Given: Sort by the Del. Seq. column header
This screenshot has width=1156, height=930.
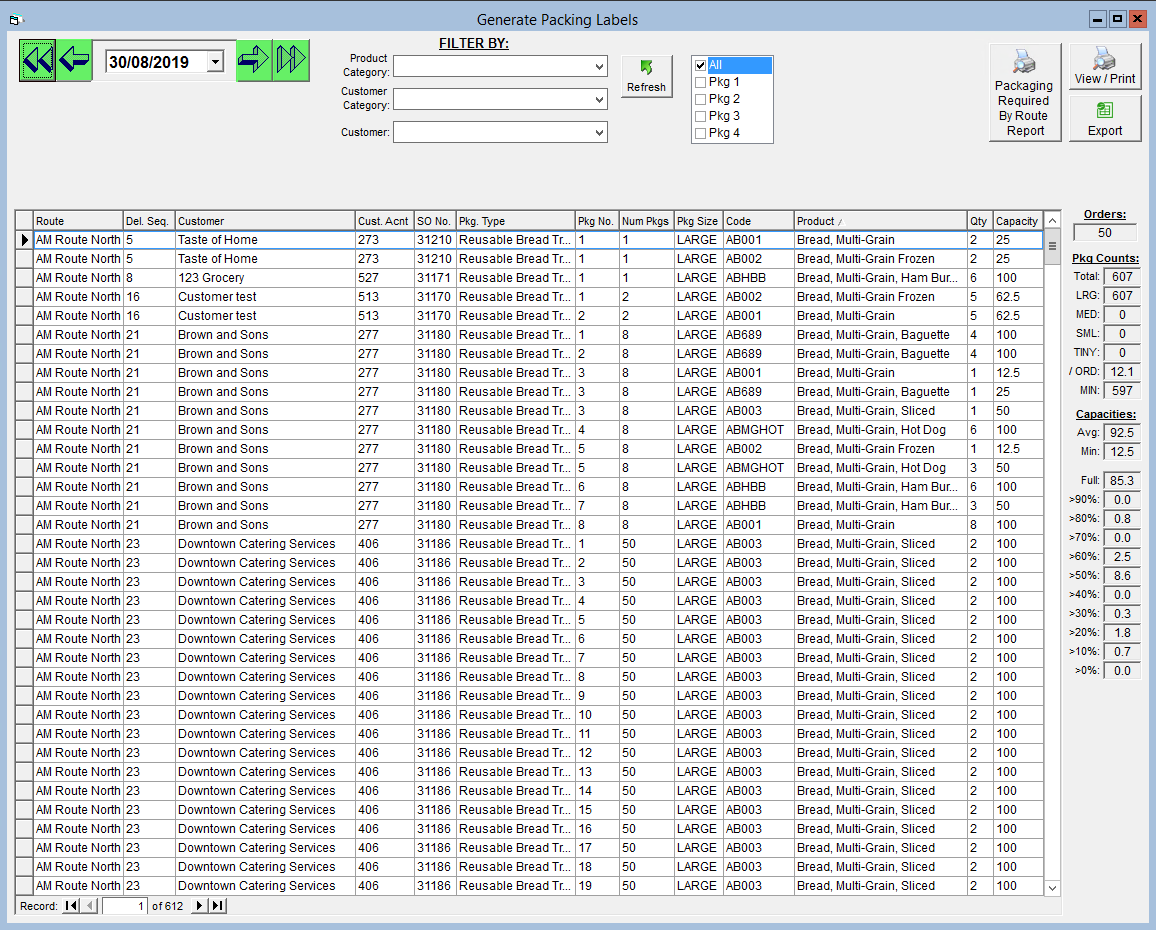Looking at the screenshot, I should pos(149,221).
